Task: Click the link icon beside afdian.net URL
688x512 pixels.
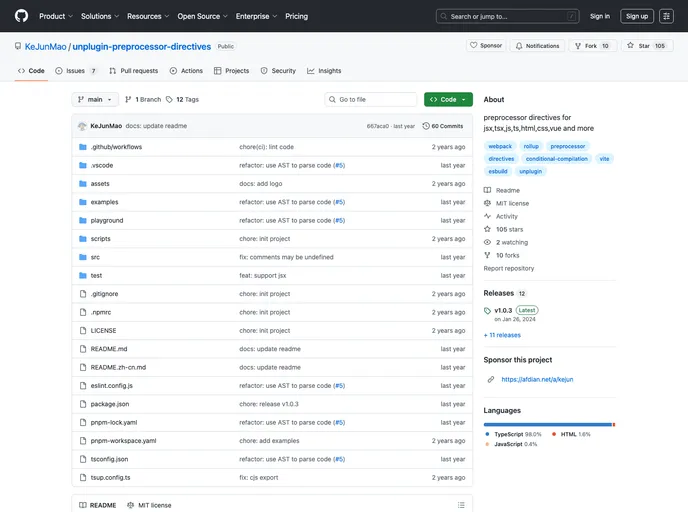Action: click(491, 380)
